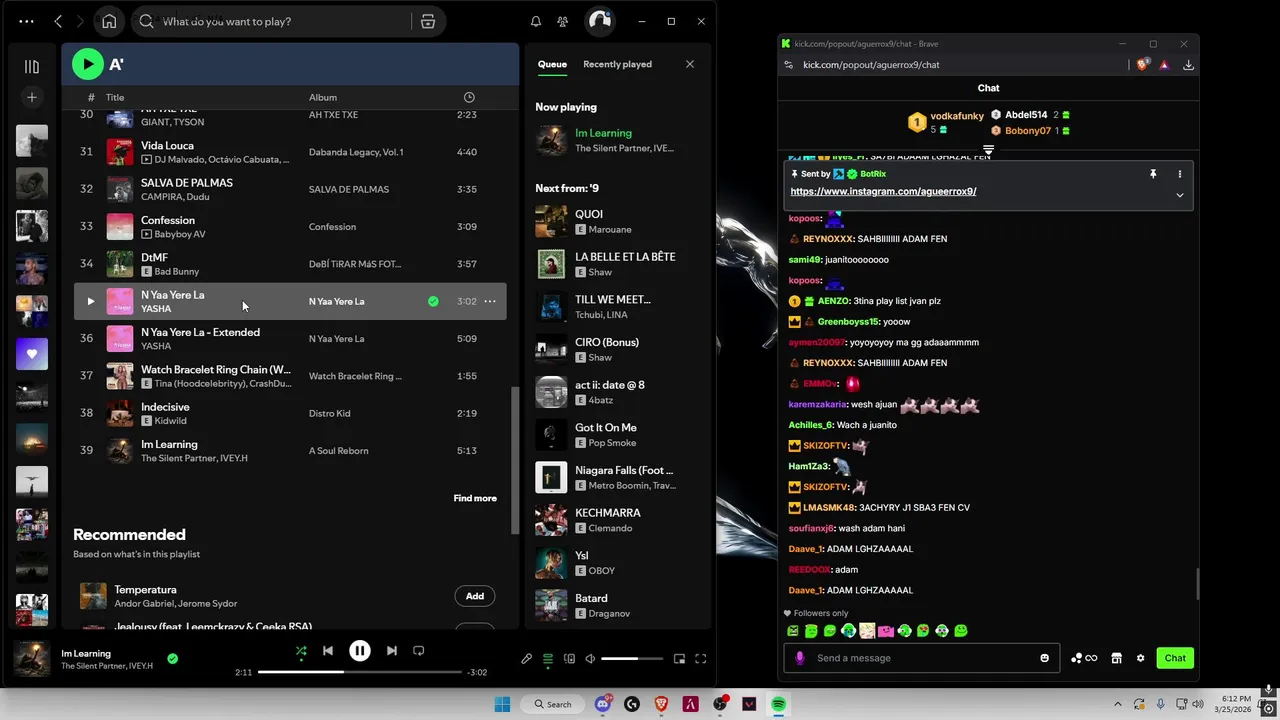
Task: Open 'A Soul Reborn' album link
Action: 339,451
